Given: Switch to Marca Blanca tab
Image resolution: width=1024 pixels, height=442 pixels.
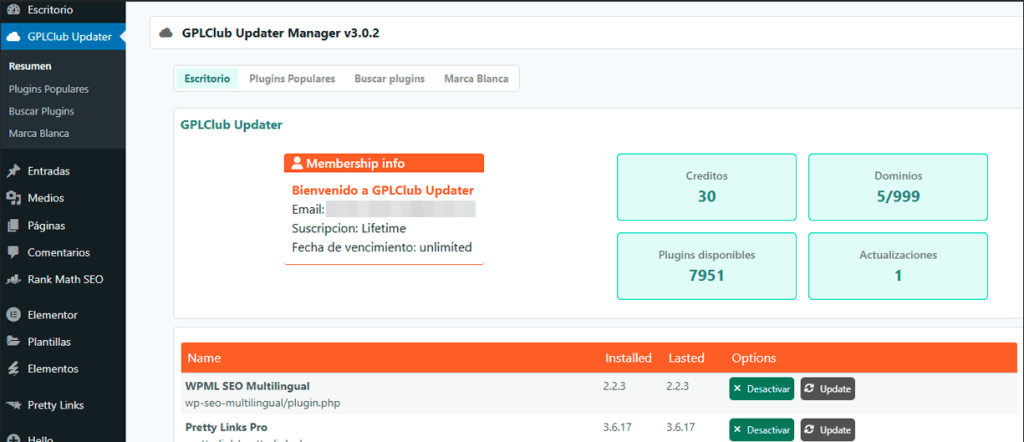Looking at the screenshot, I should (476, 78).
